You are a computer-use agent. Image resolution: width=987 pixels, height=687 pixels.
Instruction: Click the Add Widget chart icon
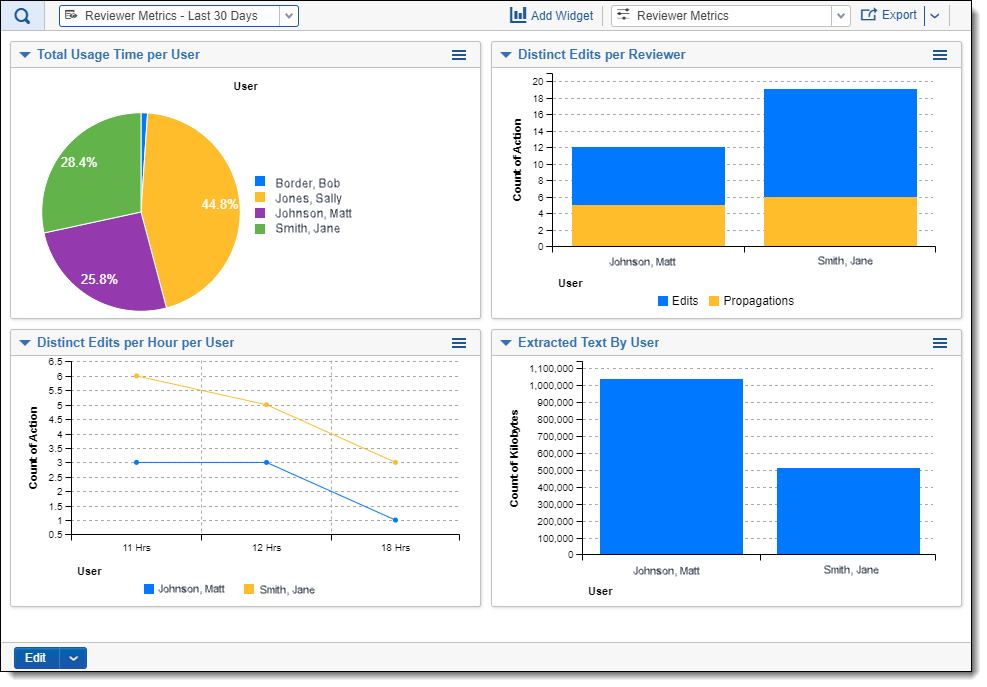[x=518, y=15]
